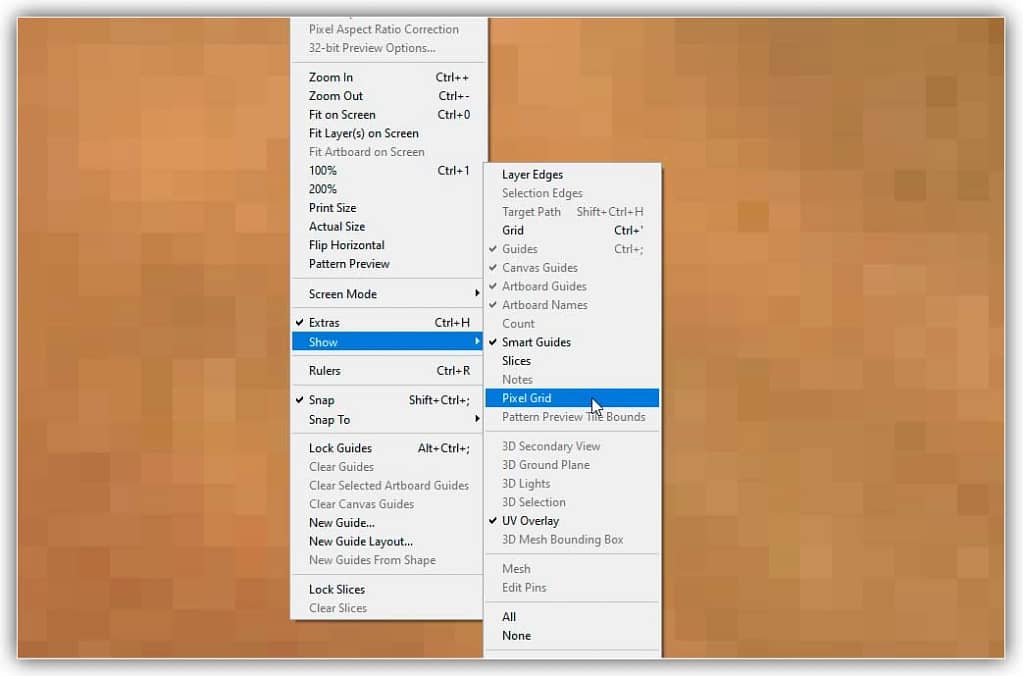Image resolution: width=1023 pixels, height=676 pixels.
Task: Uncheck UV Overlay in submenu
Action: [530, 521]
